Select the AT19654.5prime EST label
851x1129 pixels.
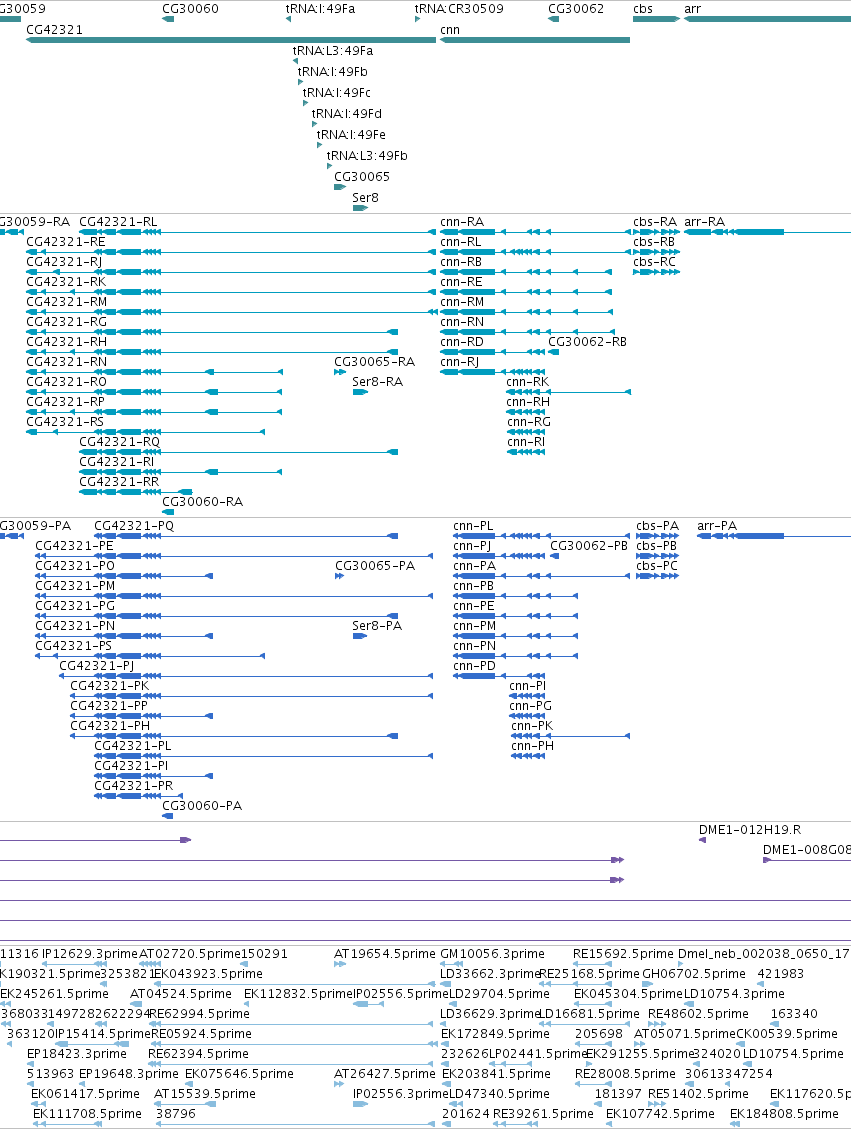tap(385, 953)
